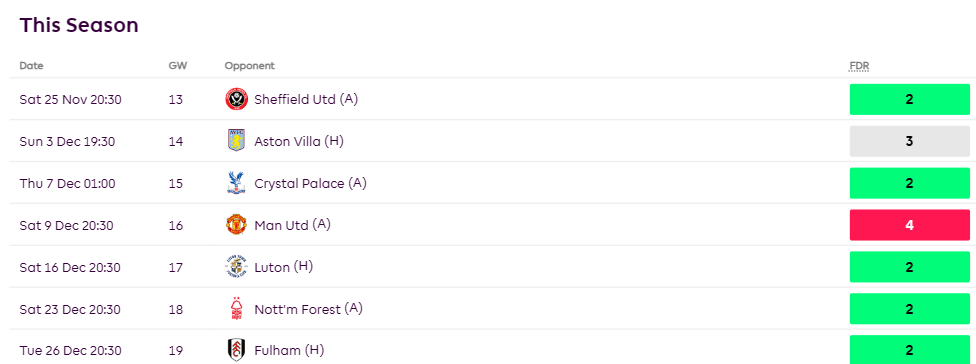Select the Aston Villa (H) opponent name

point(299,141)
